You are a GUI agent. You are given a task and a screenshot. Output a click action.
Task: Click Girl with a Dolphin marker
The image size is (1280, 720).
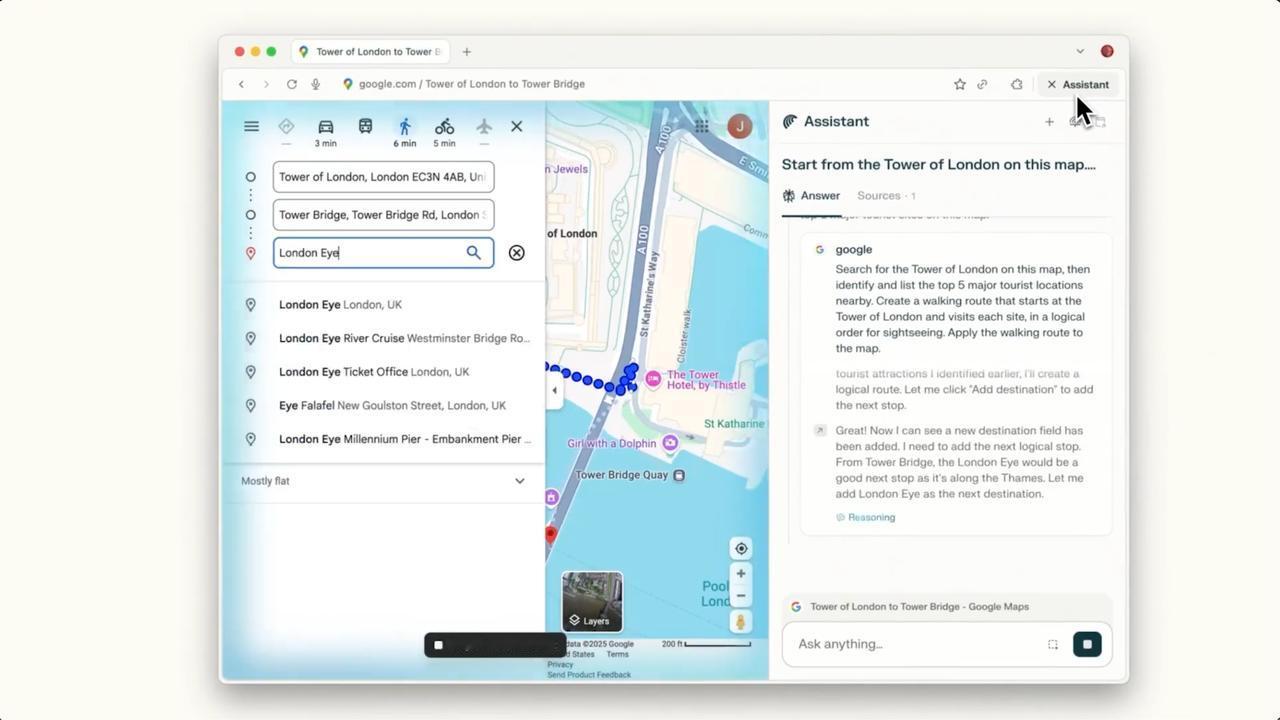(670, 443)
